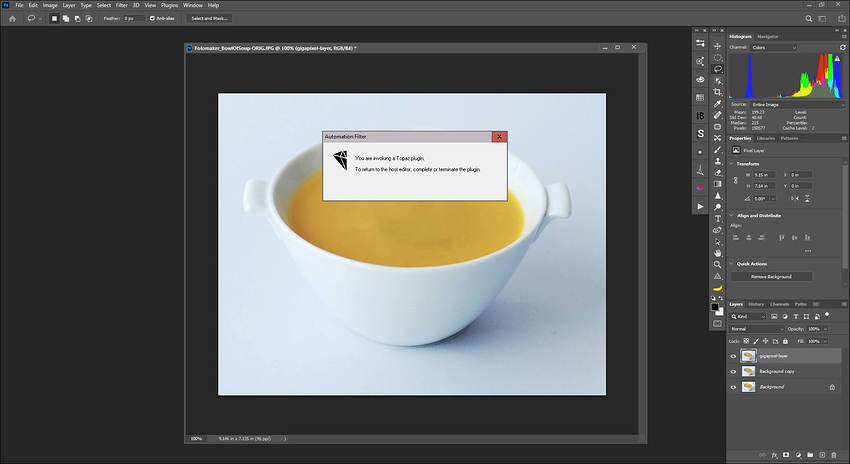
Task: Toggle lock transparent pixels
Action: [746, 341]
